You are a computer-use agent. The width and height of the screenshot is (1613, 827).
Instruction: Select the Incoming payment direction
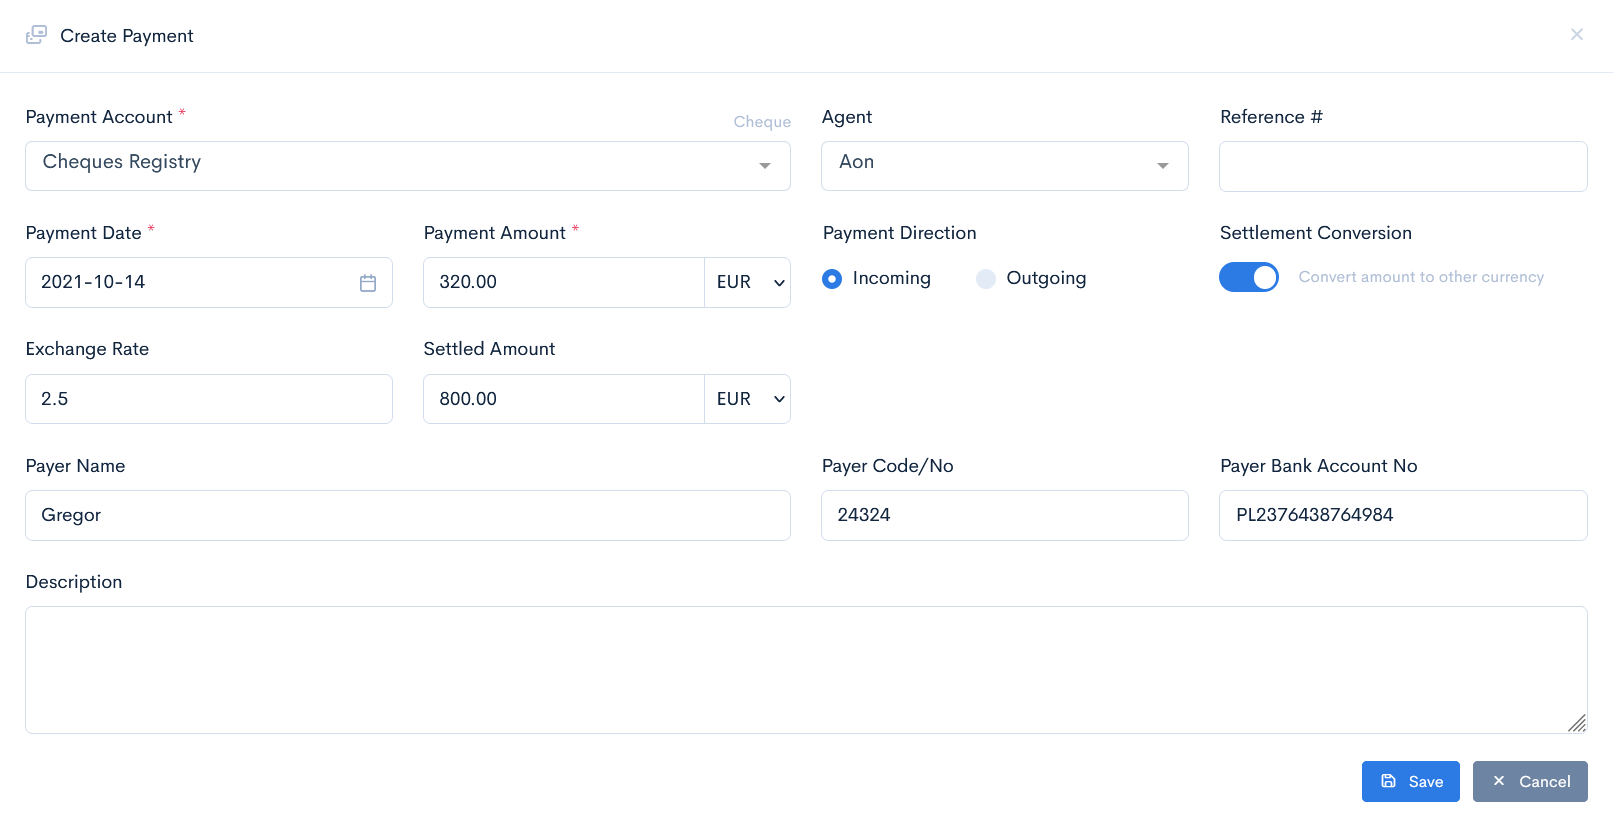pyautogui.click(x=832, y=278)
